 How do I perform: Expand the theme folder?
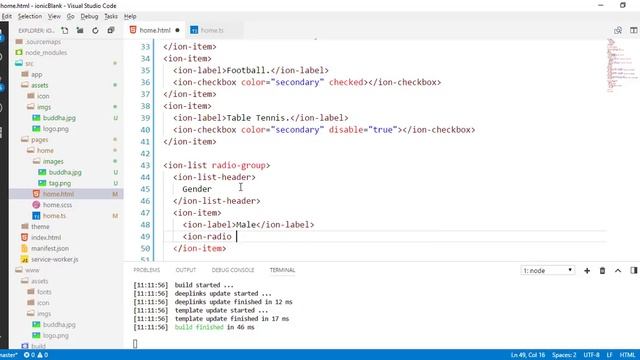click(40, 227)
